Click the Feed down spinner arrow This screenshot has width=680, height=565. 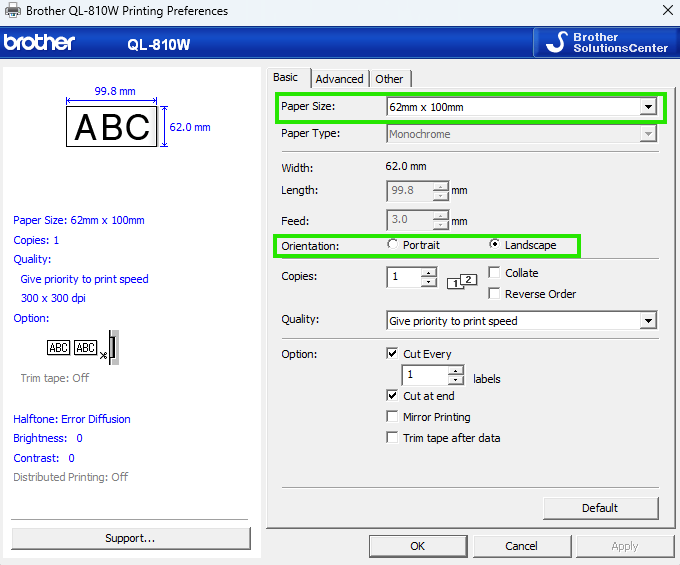pyautogui.click(x=441, y=225)
